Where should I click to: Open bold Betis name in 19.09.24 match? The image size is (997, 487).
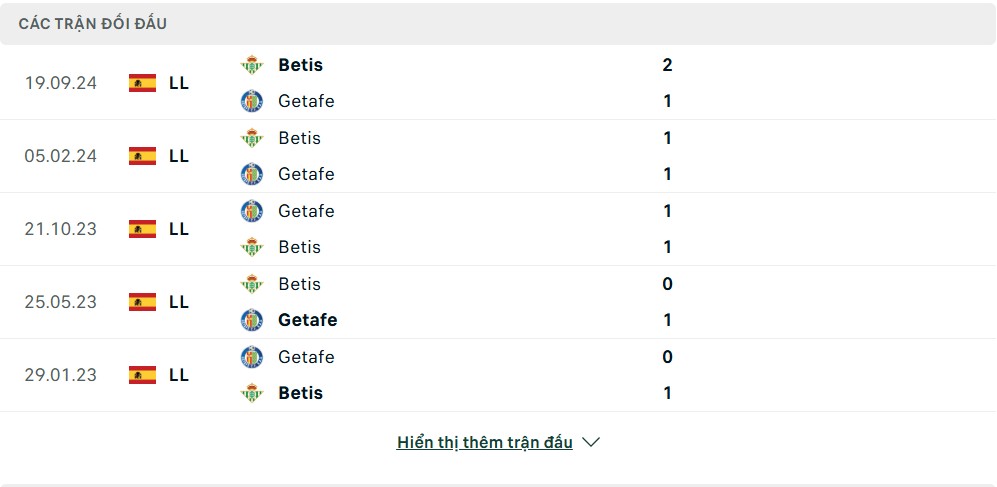301,65
